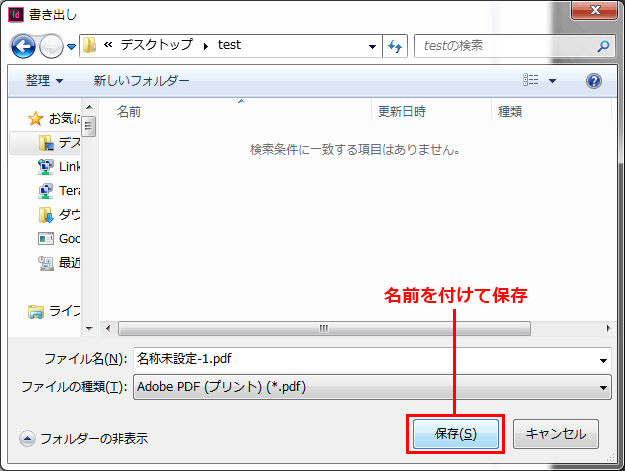This screenshot has width=625, height=471.
Task: Open the file name history dropdown arrow
Action: click(603, 359)
